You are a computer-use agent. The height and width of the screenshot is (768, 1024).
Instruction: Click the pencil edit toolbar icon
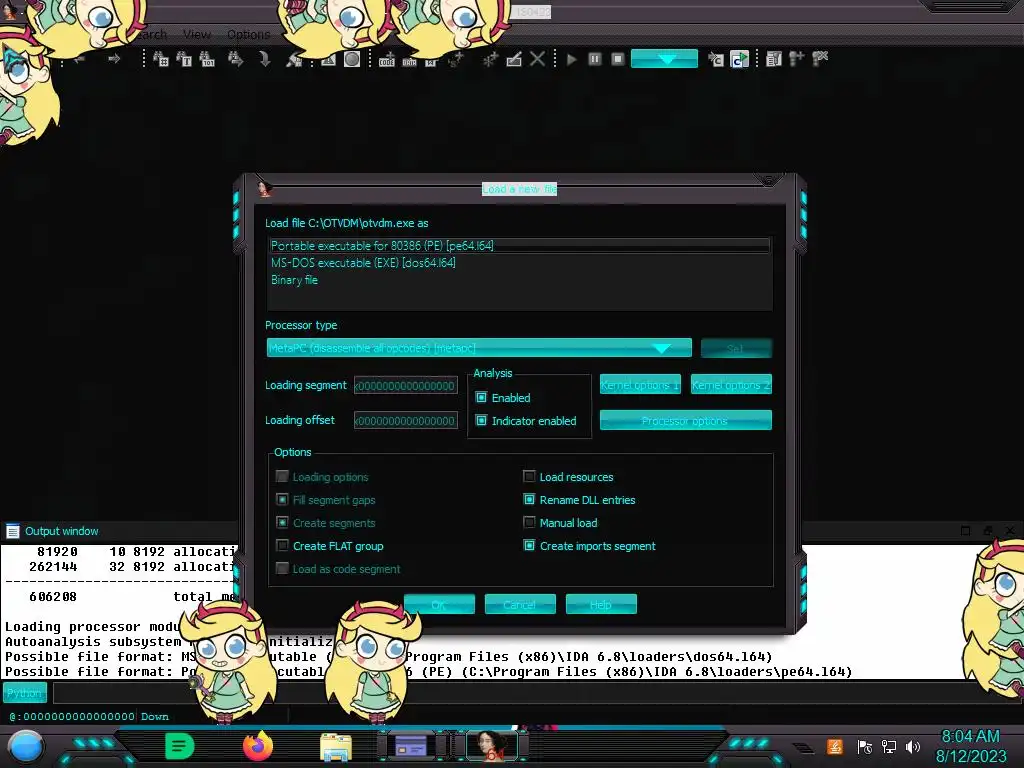[514, 59]
